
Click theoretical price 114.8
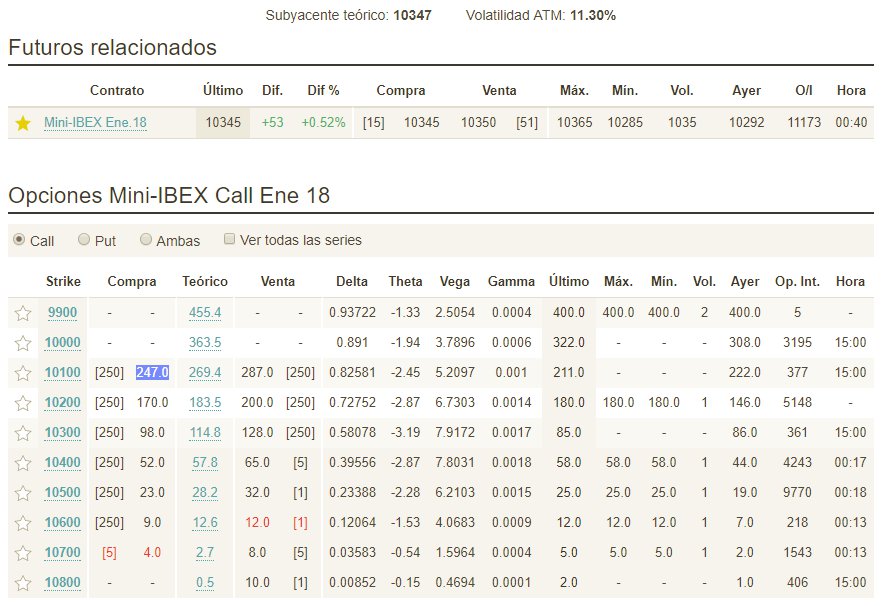pyautogui.click(x=205, y=432)
